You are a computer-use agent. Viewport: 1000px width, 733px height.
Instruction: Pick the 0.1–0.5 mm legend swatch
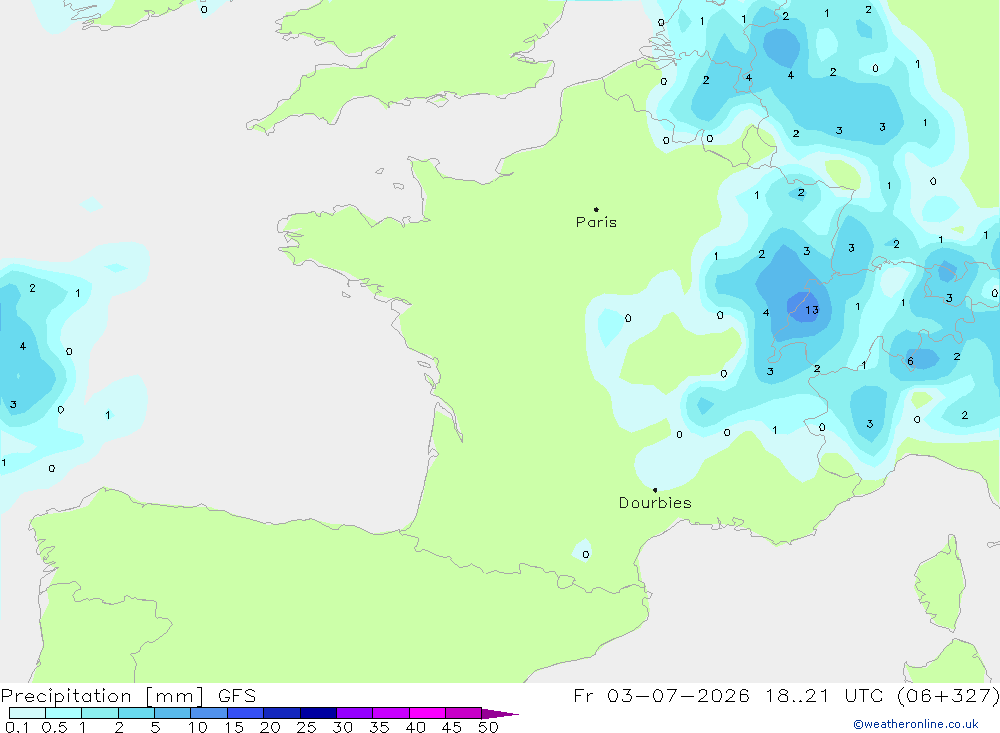click(x=27, y=713)
